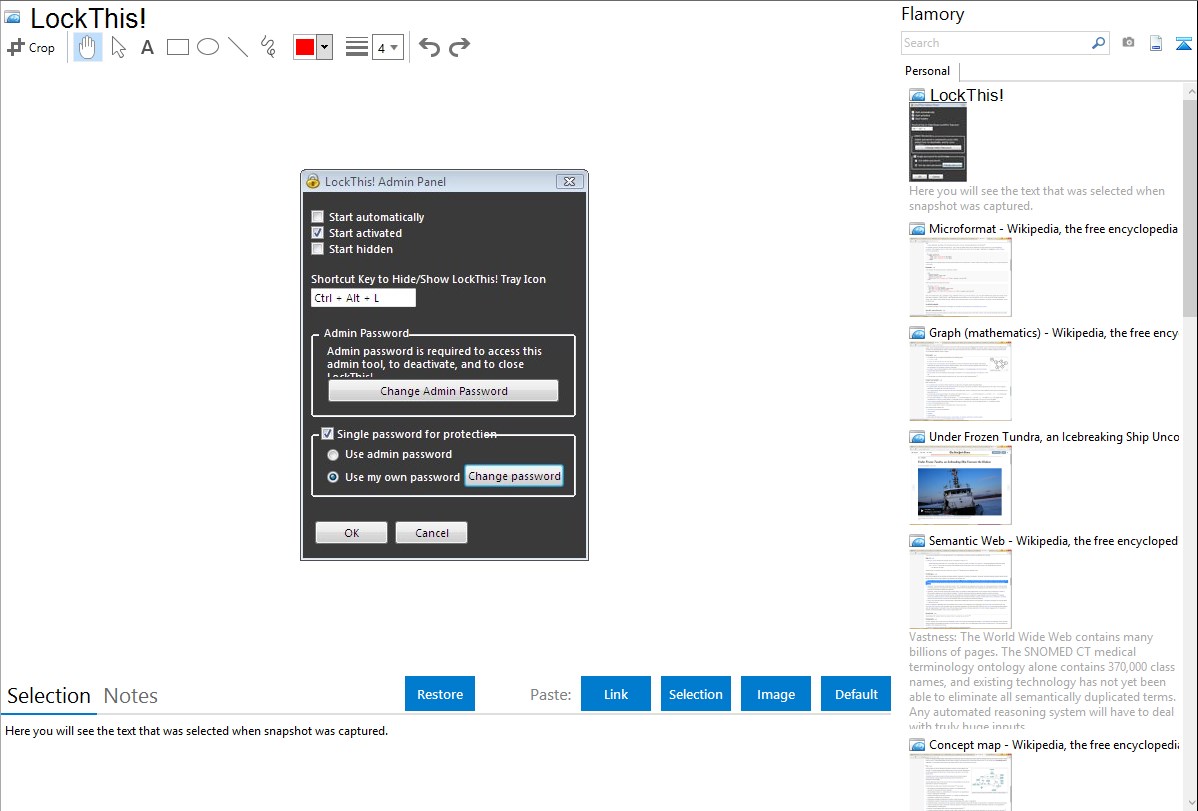Click the blue Selection paste button
This screenshot has height=811, width=1198.
point(696,694)
